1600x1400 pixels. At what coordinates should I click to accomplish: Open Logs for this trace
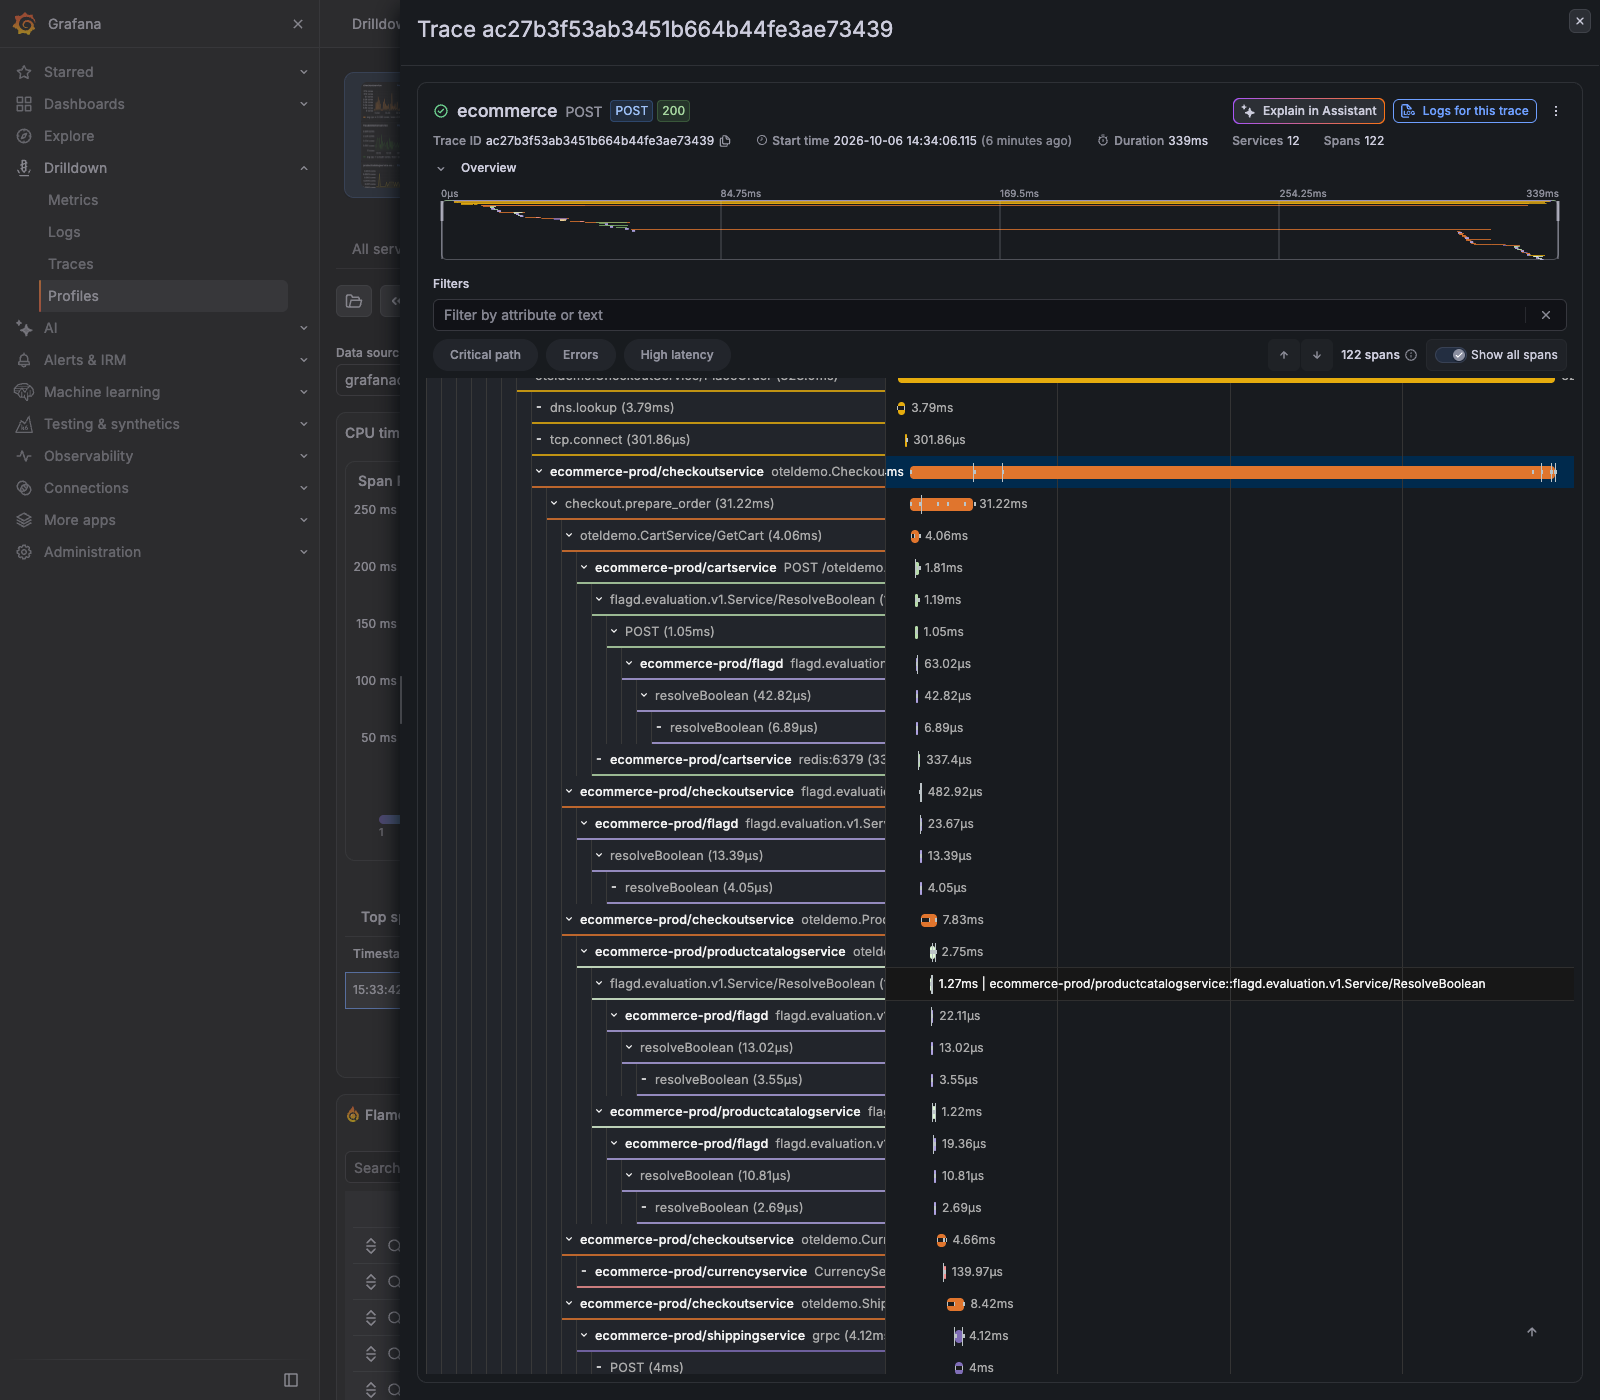click(x=1465, y=111)
